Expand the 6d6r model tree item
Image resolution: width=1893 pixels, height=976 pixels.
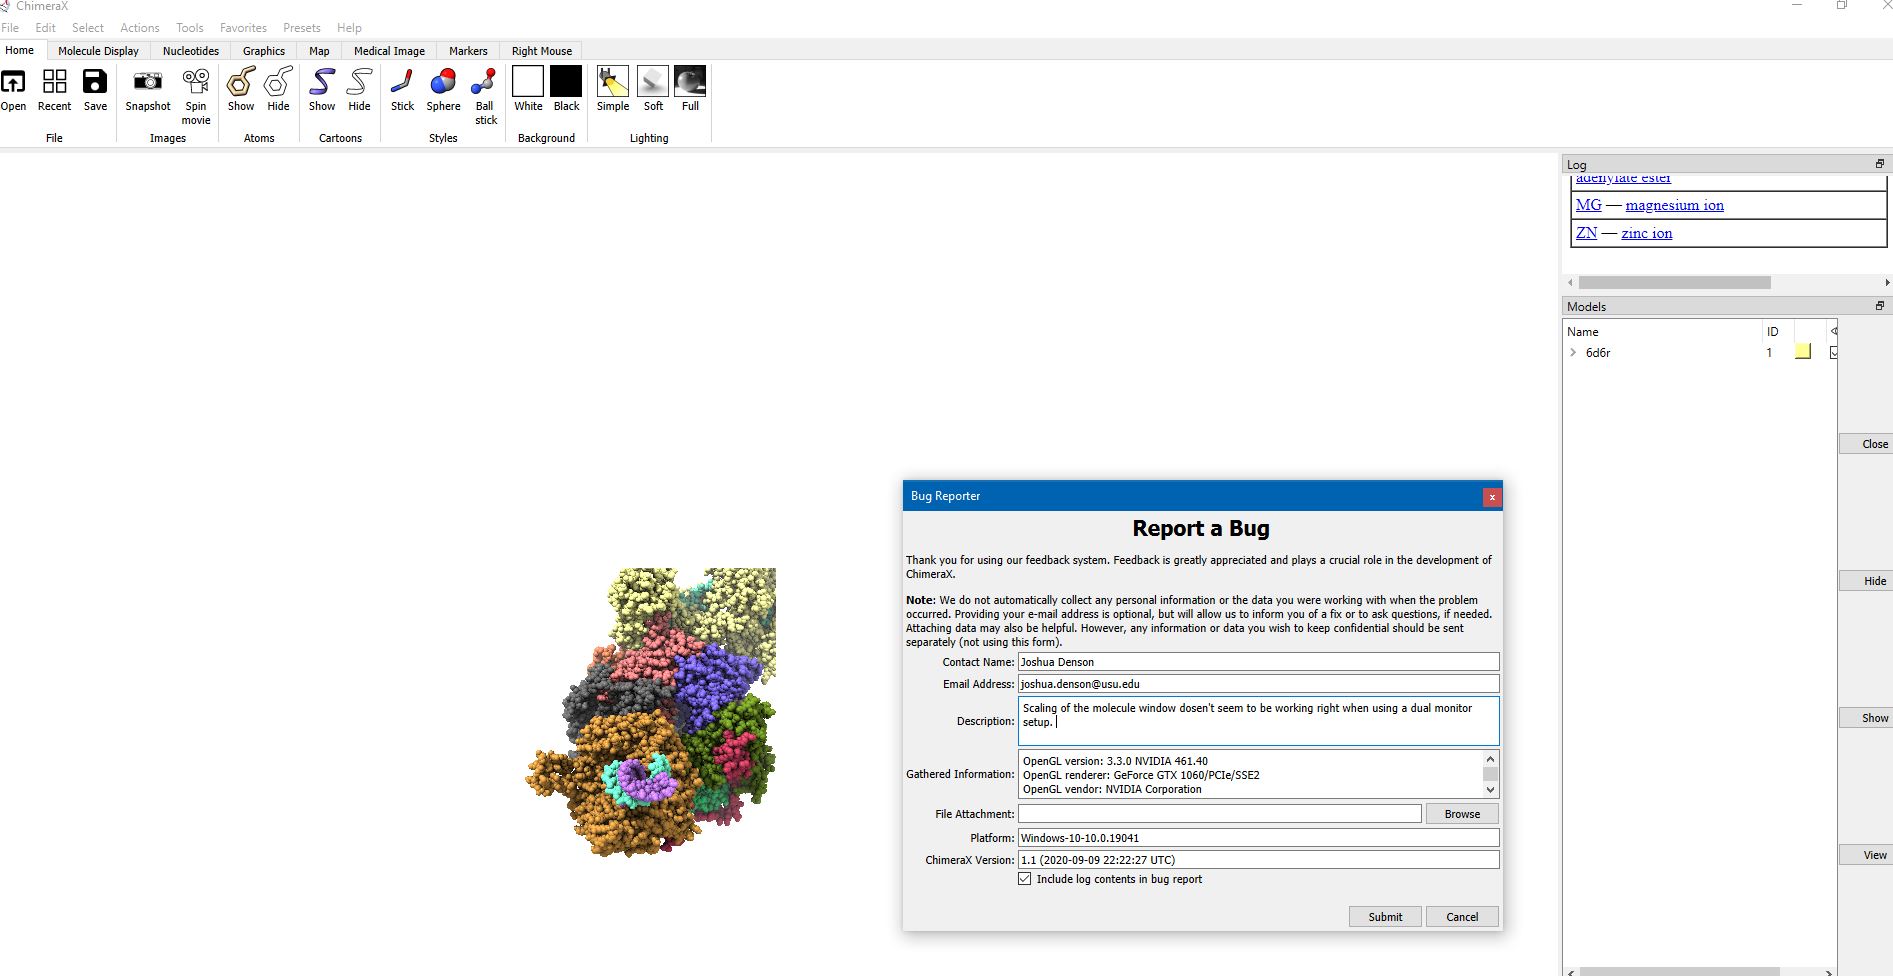[1573, 352]
